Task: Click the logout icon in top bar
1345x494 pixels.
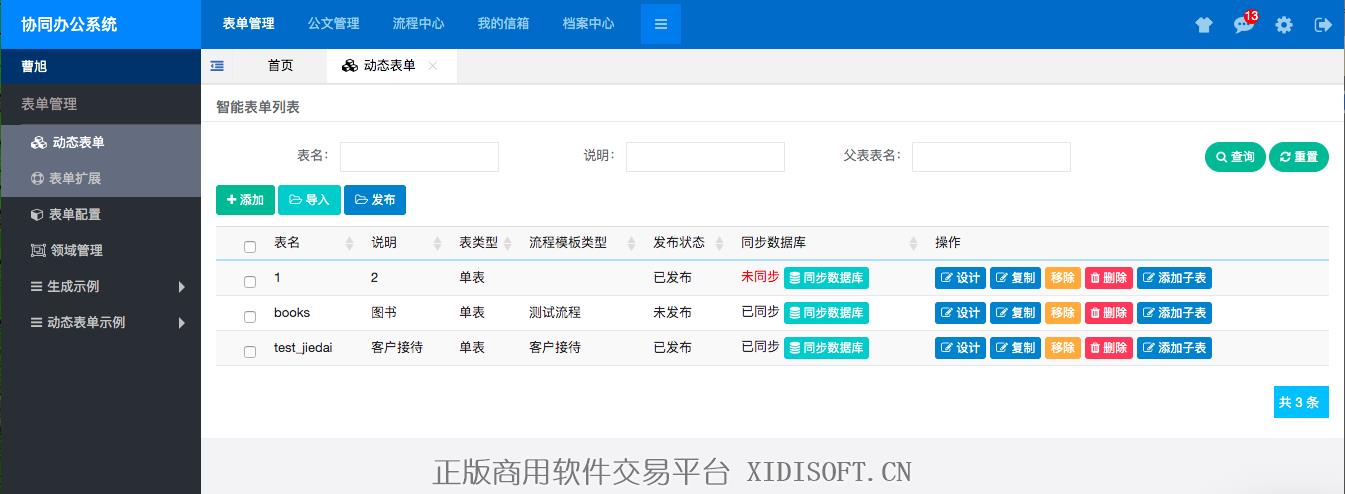Action: tap(1323, 25)
